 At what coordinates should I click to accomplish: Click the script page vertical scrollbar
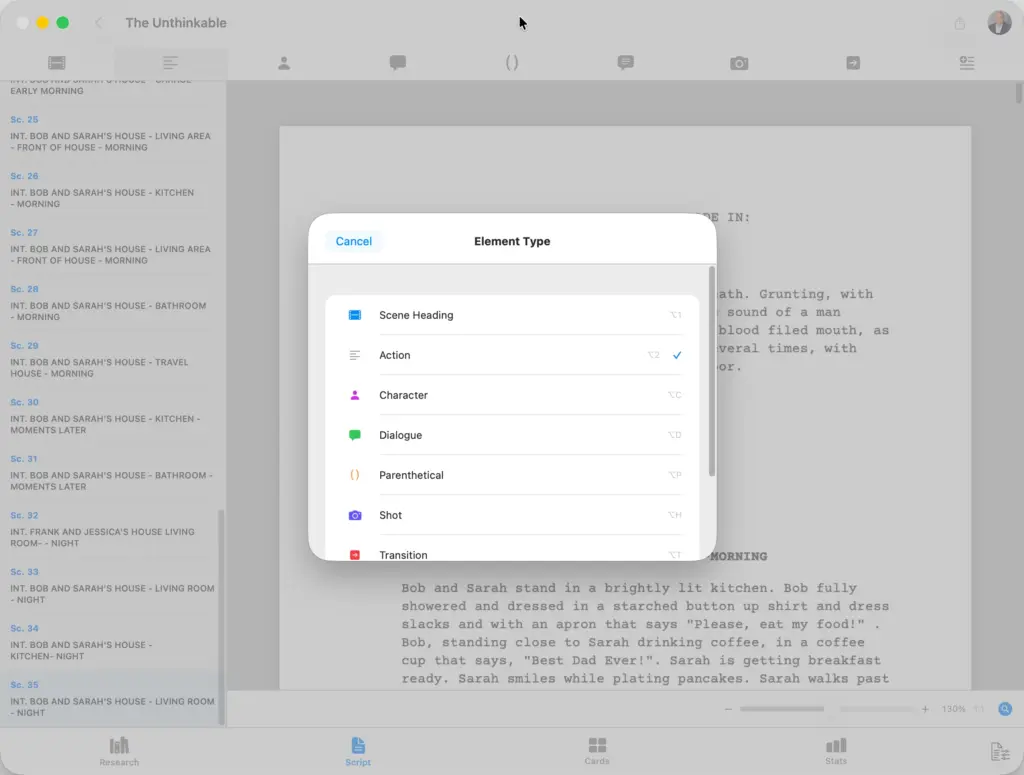[x=1019, y=93]
